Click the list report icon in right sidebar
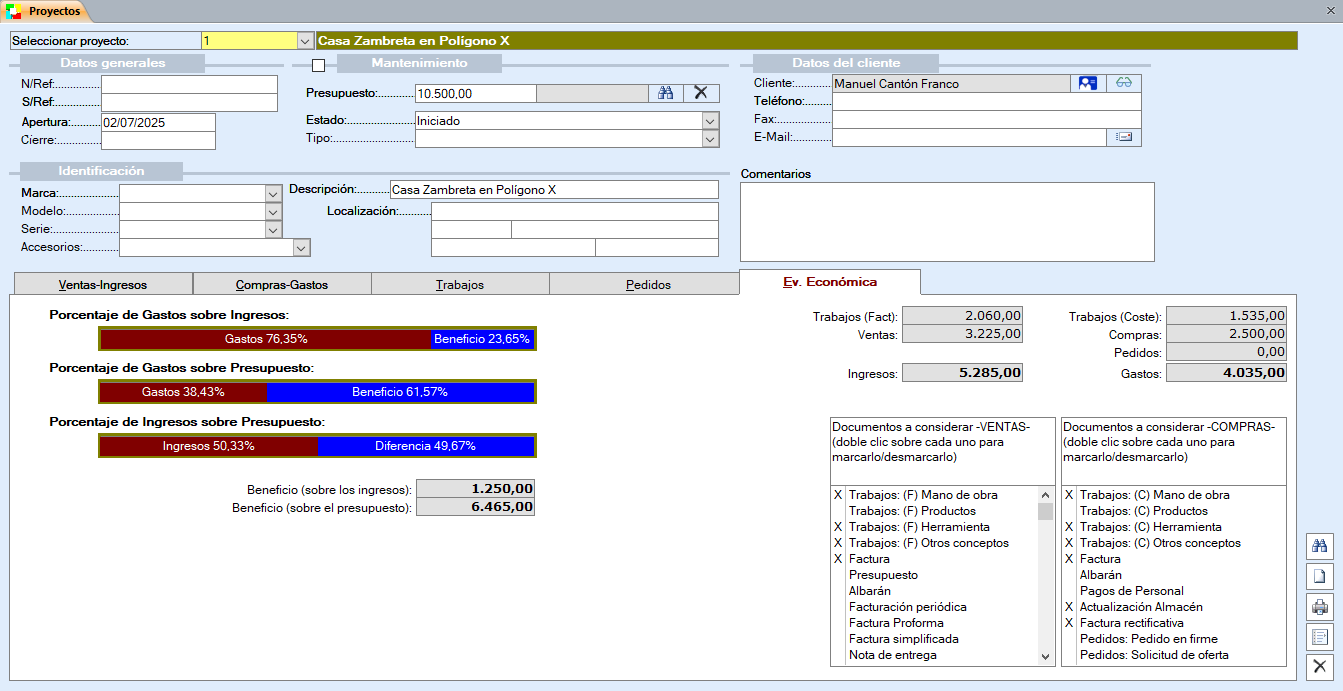This screenshot has height=691, width=1343. (1319, 637)
